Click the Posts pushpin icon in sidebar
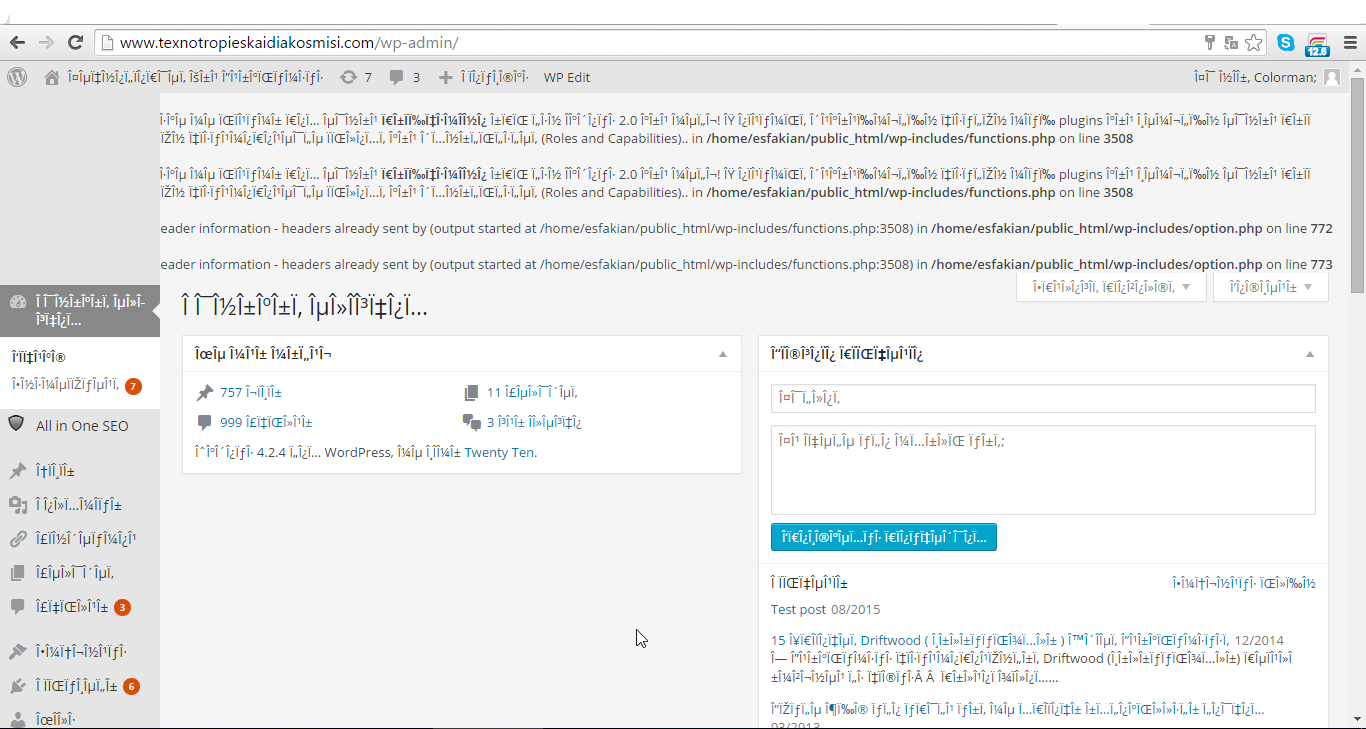This screenshot has height=729, width=1366. 17,470
